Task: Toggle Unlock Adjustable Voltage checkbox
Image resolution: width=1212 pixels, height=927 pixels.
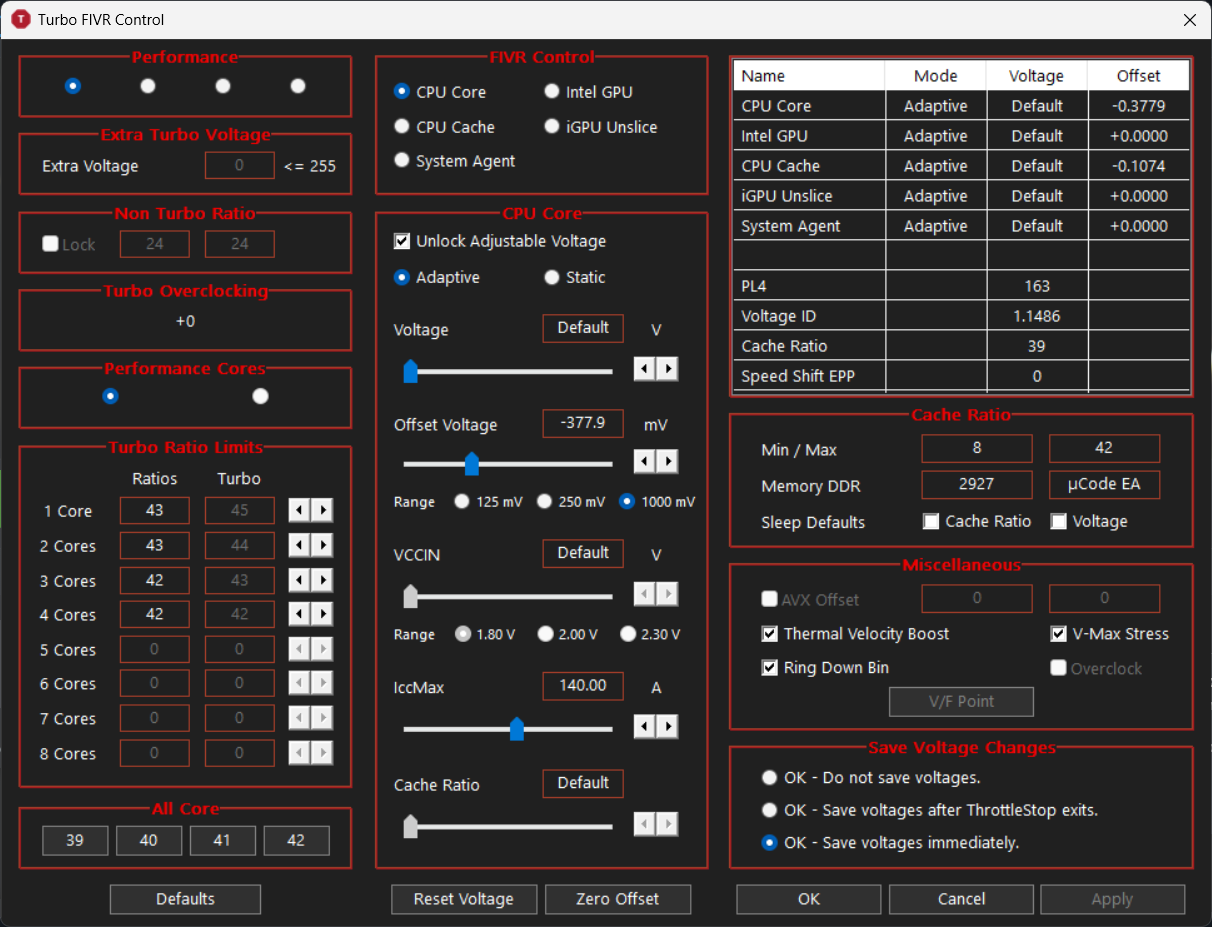Action: point(402,241)
